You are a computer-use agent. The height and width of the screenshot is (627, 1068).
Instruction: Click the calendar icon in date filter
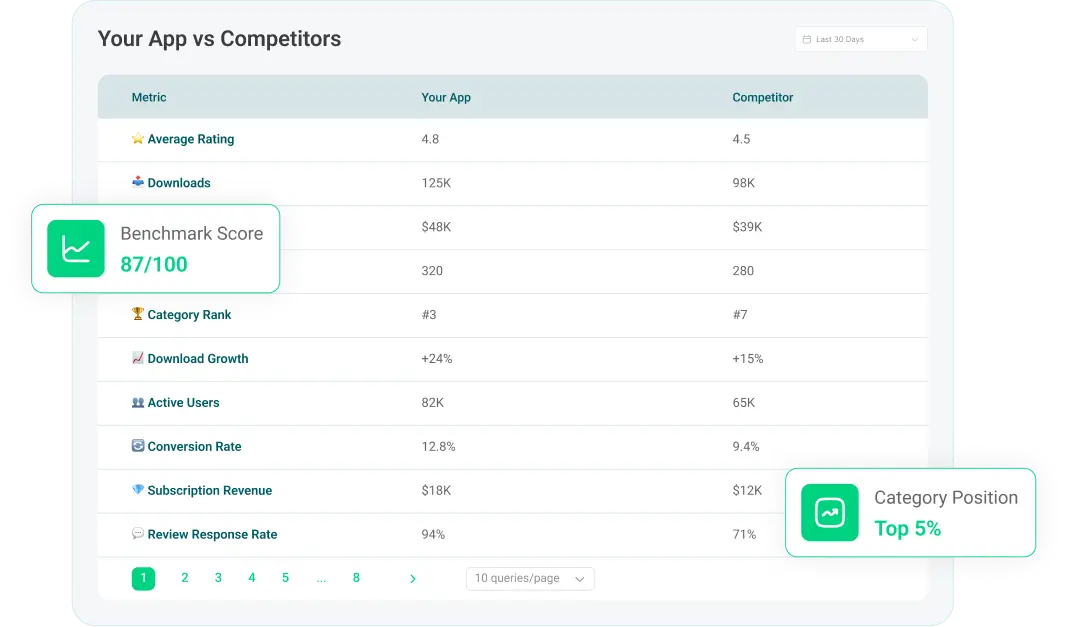[x=806, y=39]
